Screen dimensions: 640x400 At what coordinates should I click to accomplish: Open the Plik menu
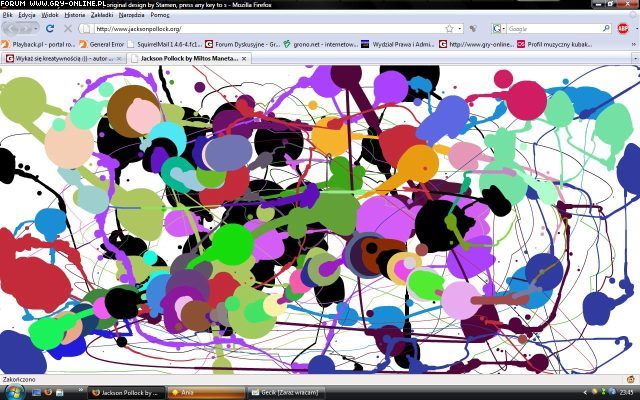click(x=7, y=15)
